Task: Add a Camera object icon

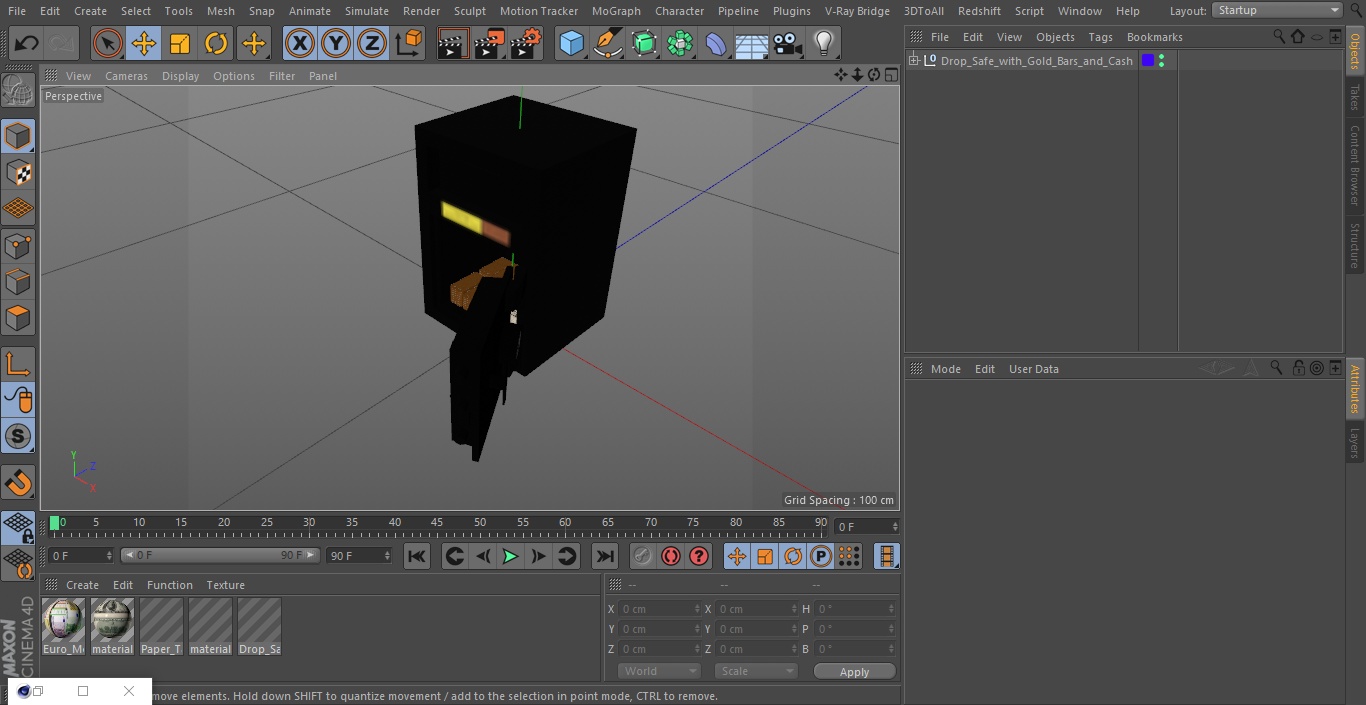Action: tap(788, 43)
